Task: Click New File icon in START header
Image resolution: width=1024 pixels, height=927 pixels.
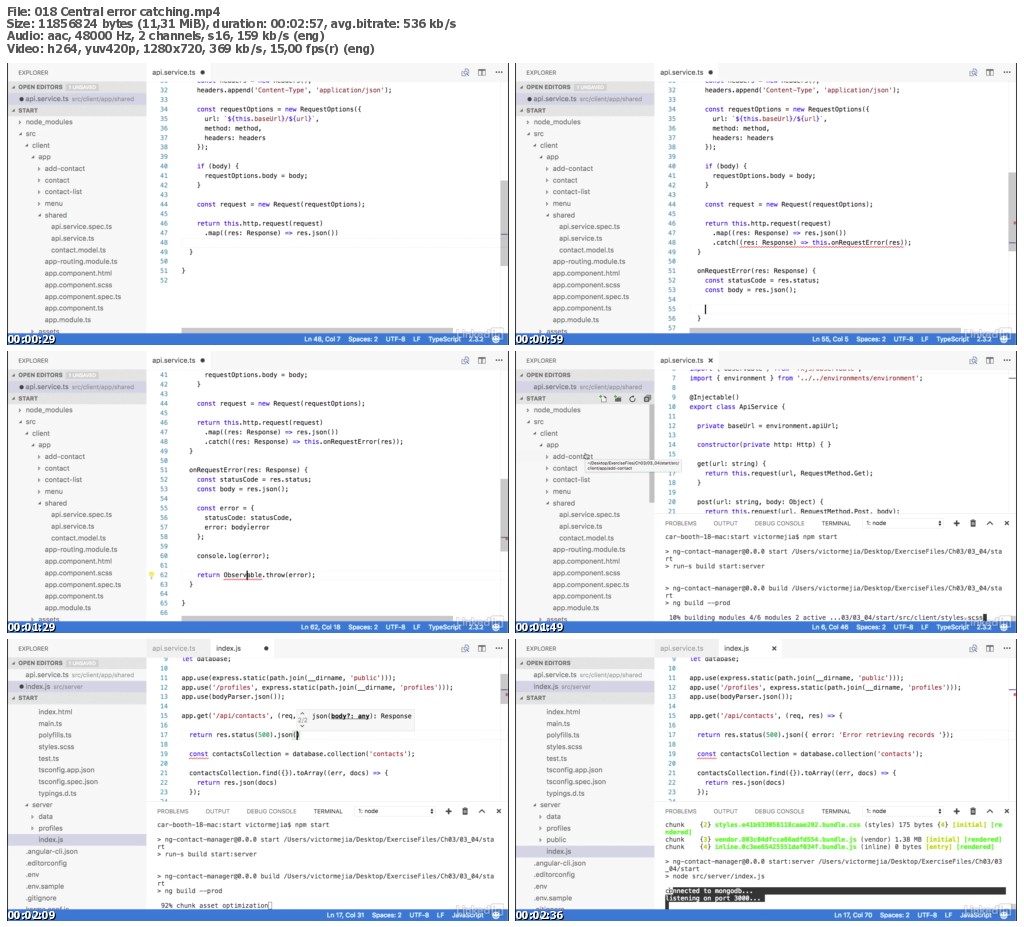Action: tap(603, 398)
